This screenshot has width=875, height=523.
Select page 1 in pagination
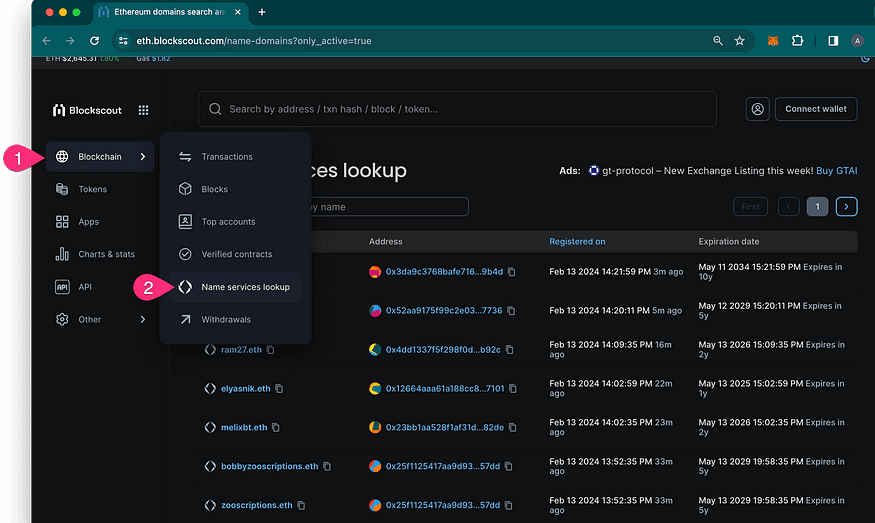point(818,207)
